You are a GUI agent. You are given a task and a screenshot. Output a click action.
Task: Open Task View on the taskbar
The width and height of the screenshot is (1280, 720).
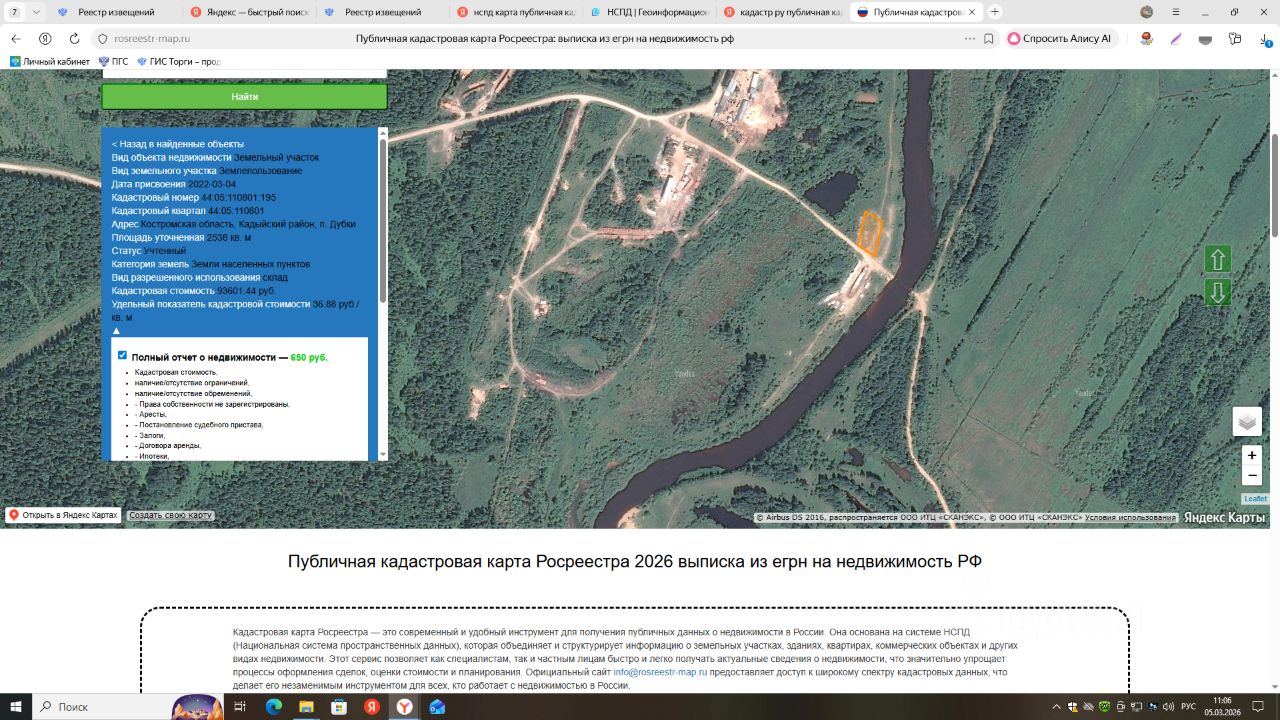(240, 706)
